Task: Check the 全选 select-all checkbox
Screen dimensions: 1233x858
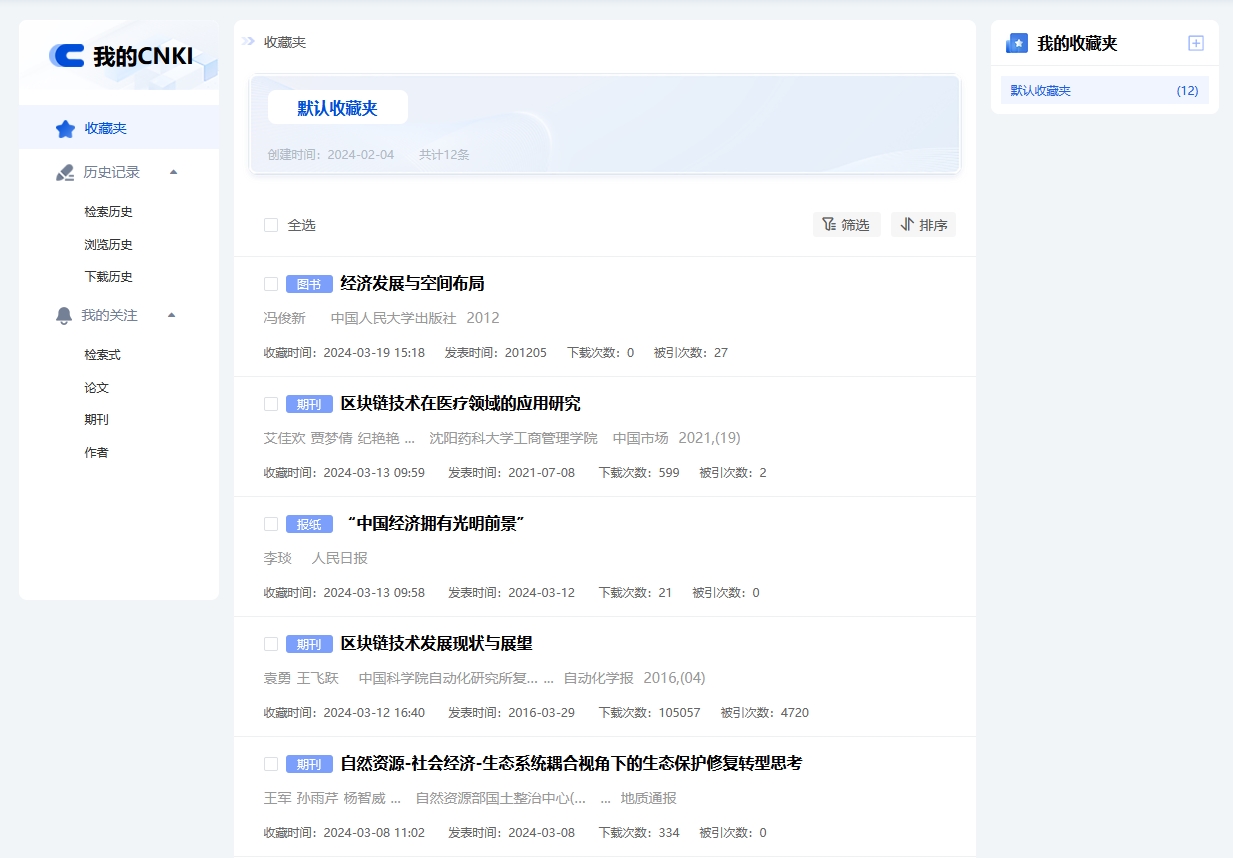Action: [x=271, y=225]
